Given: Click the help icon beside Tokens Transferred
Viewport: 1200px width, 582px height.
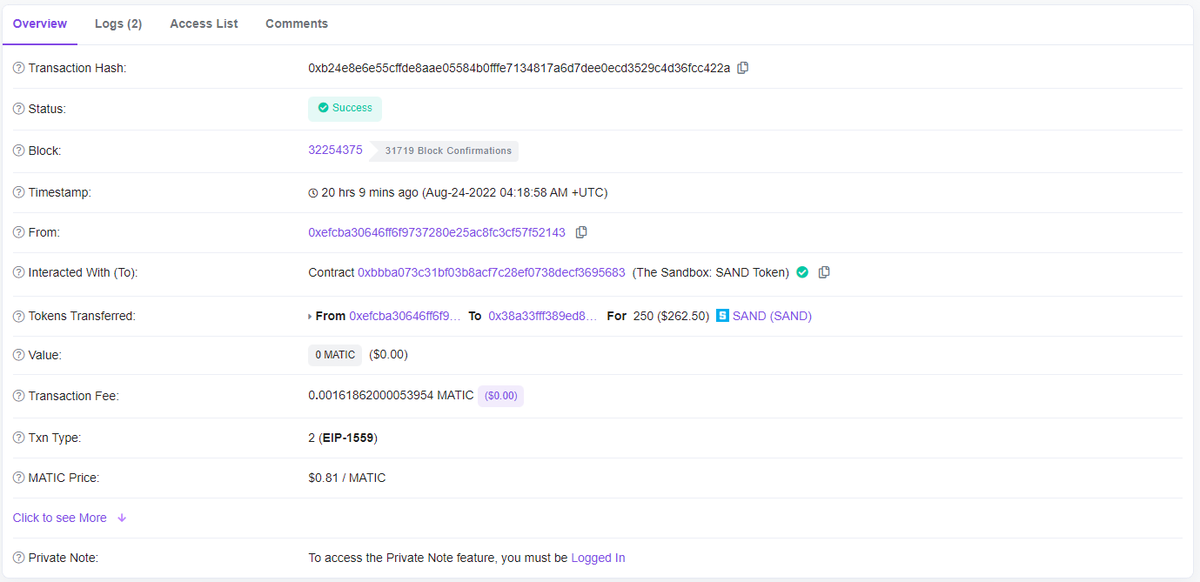Looking at the screenshot, I should coord(18,316).
